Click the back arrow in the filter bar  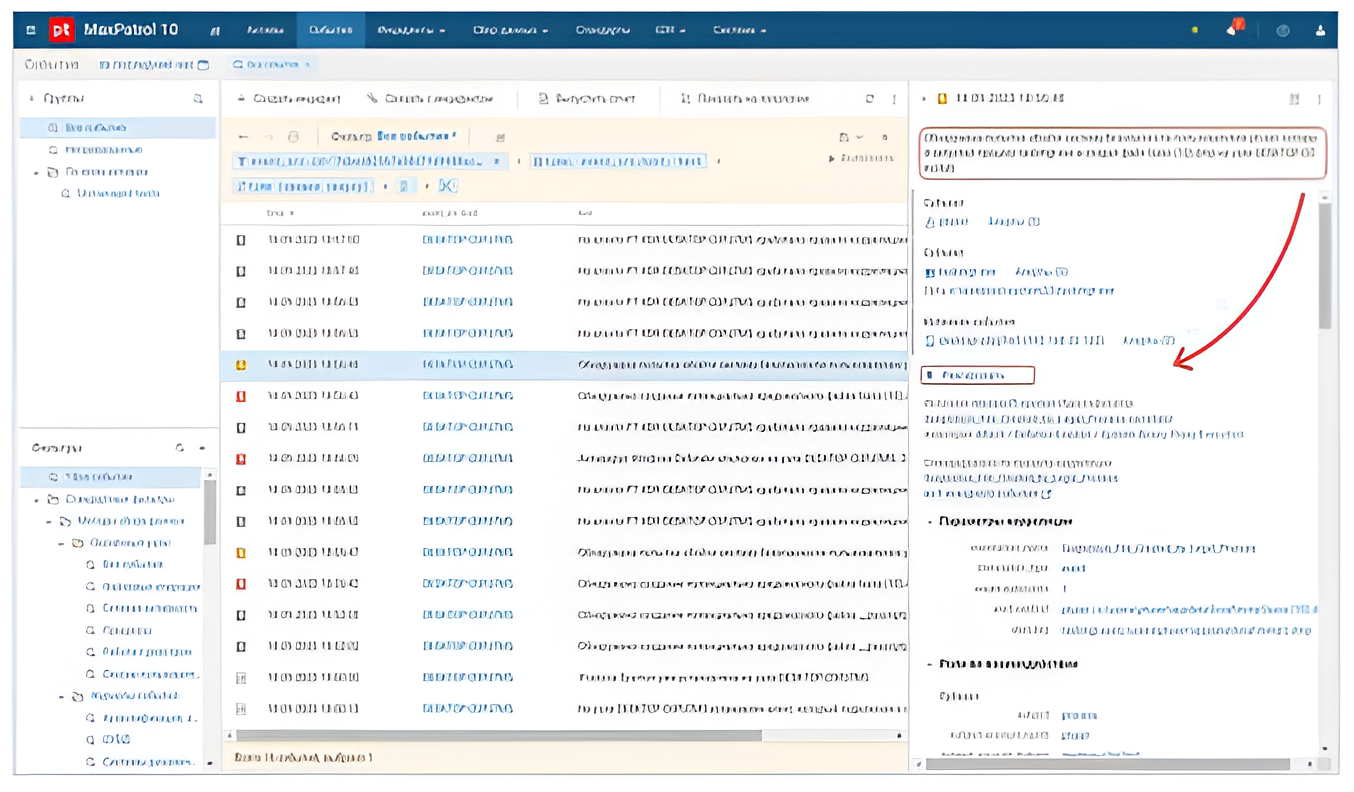click(243, 136)
